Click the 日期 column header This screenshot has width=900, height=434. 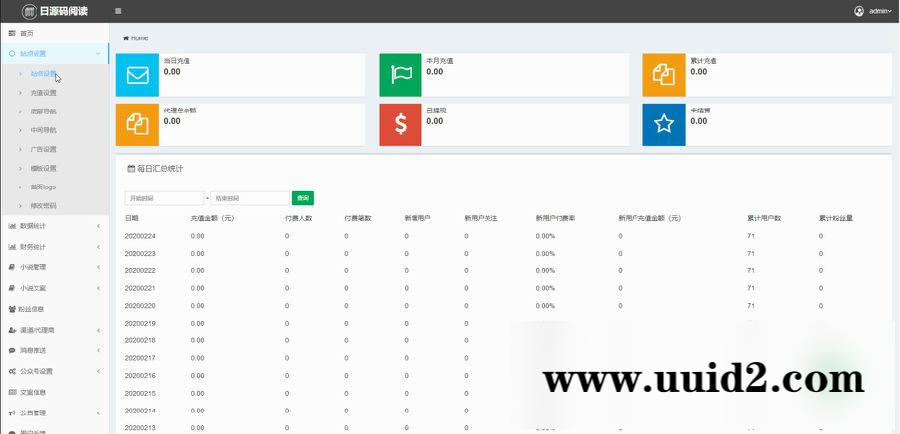131,218
